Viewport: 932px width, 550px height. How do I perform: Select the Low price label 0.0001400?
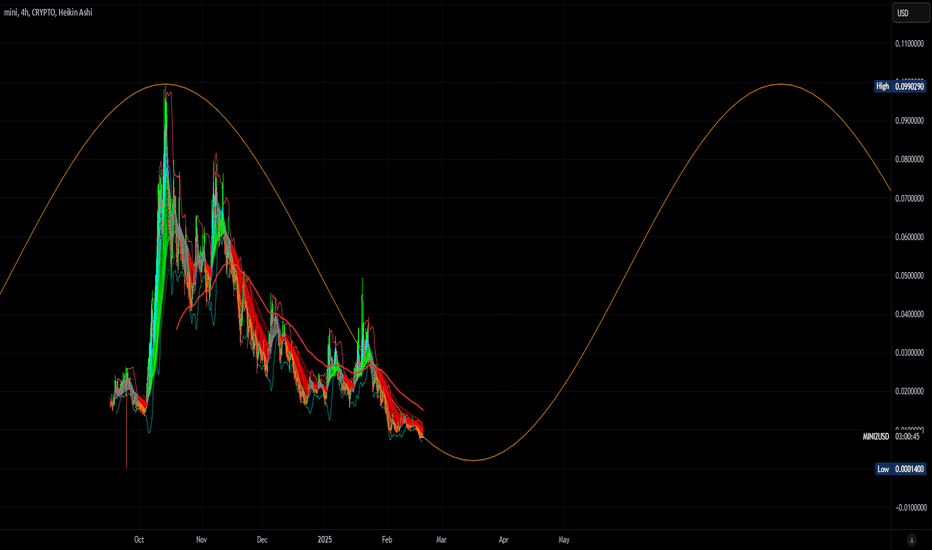(x=909, y=469)
